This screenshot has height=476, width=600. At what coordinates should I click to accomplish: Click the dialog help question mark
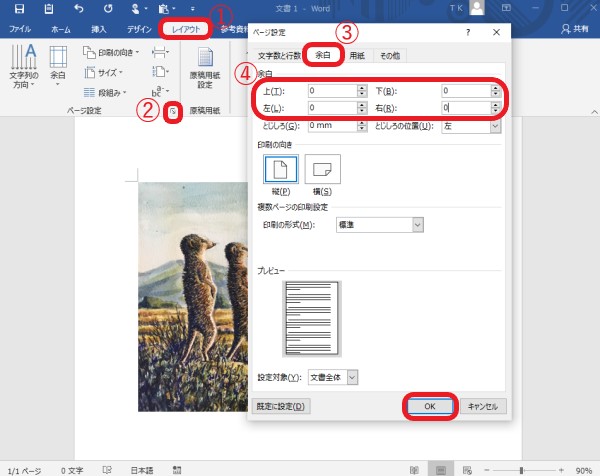click(x=468, y=33)
